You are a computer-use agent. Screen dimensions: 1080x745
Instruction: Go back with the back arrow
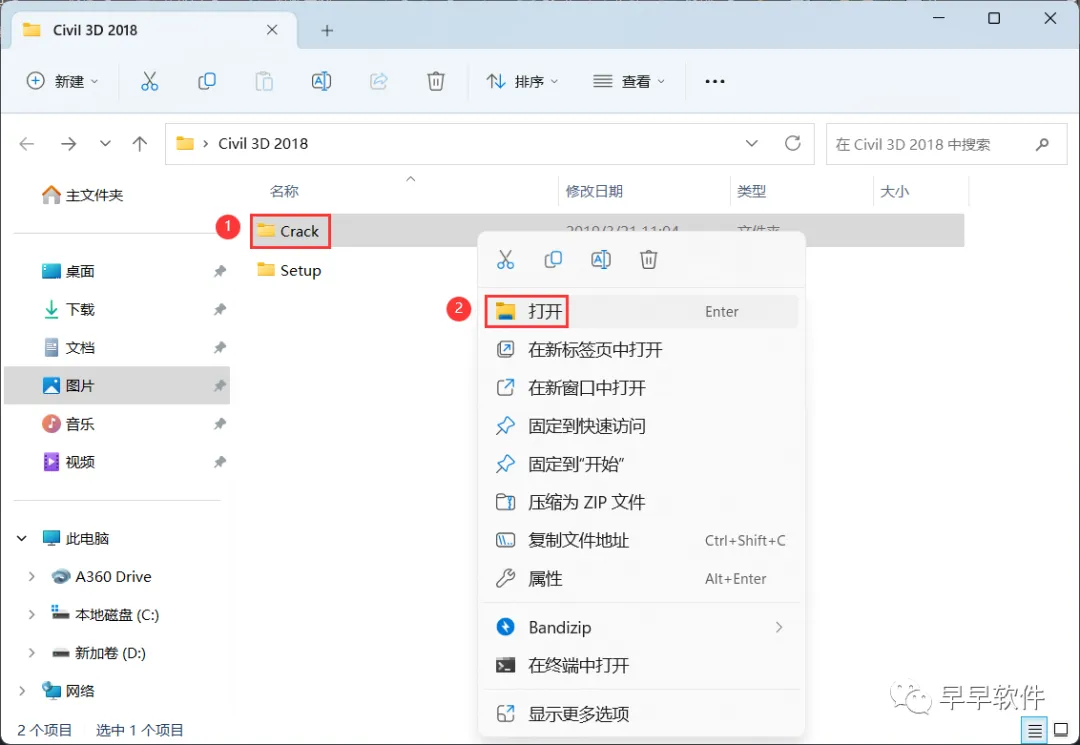(x=27, y=143)
